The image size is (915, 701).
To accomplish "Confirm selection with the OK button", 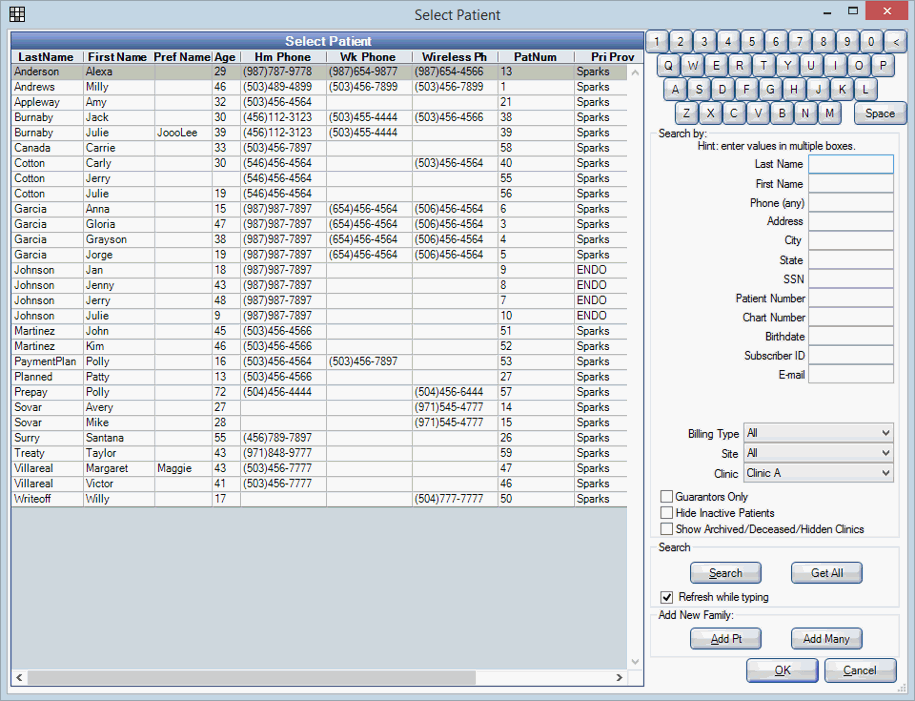I will 781,670.
